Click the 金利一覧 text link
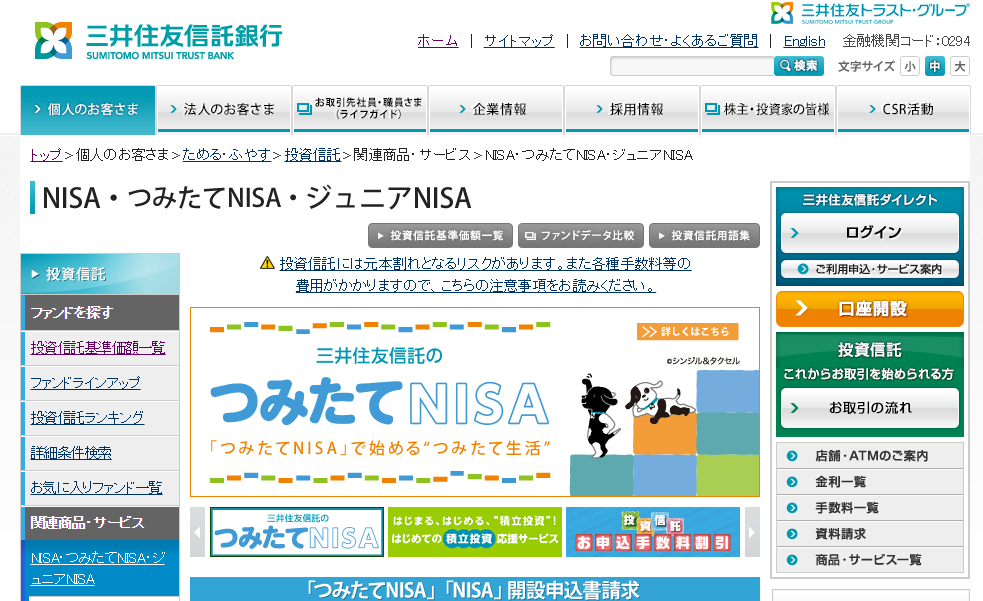 (840, 482)
